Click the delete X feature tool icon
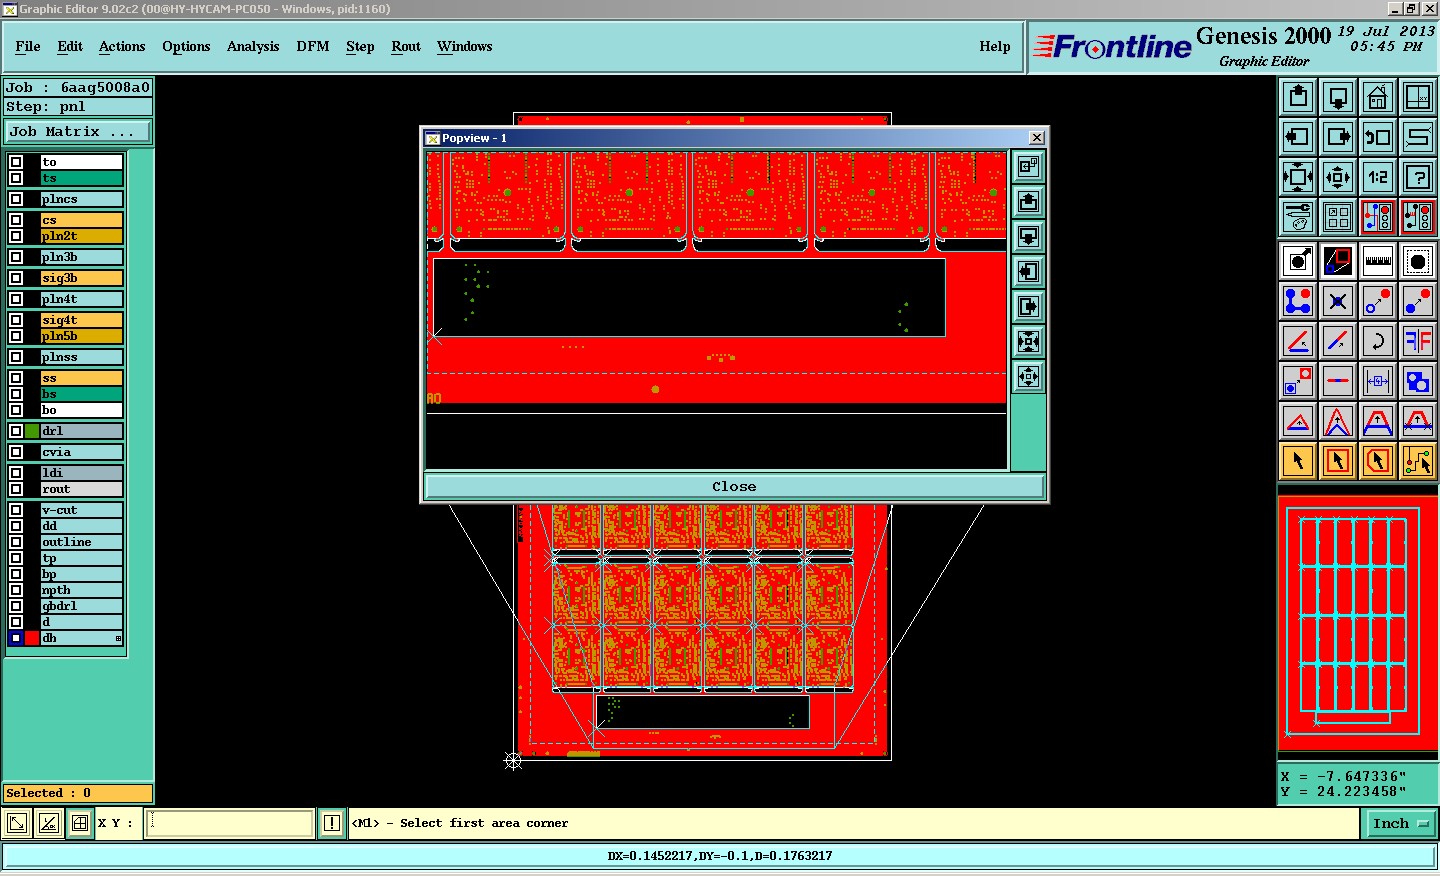Viewport: 1440px width, 876px height. tap(1338, 301)
